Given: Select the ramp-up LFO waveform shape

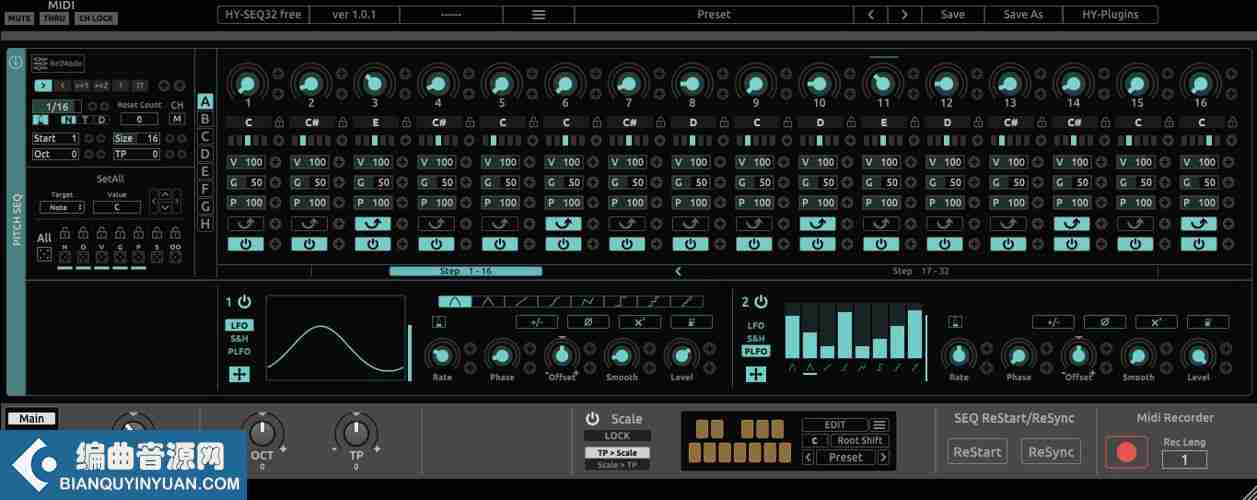Looking at the screenshot, I should pos(521,301).
